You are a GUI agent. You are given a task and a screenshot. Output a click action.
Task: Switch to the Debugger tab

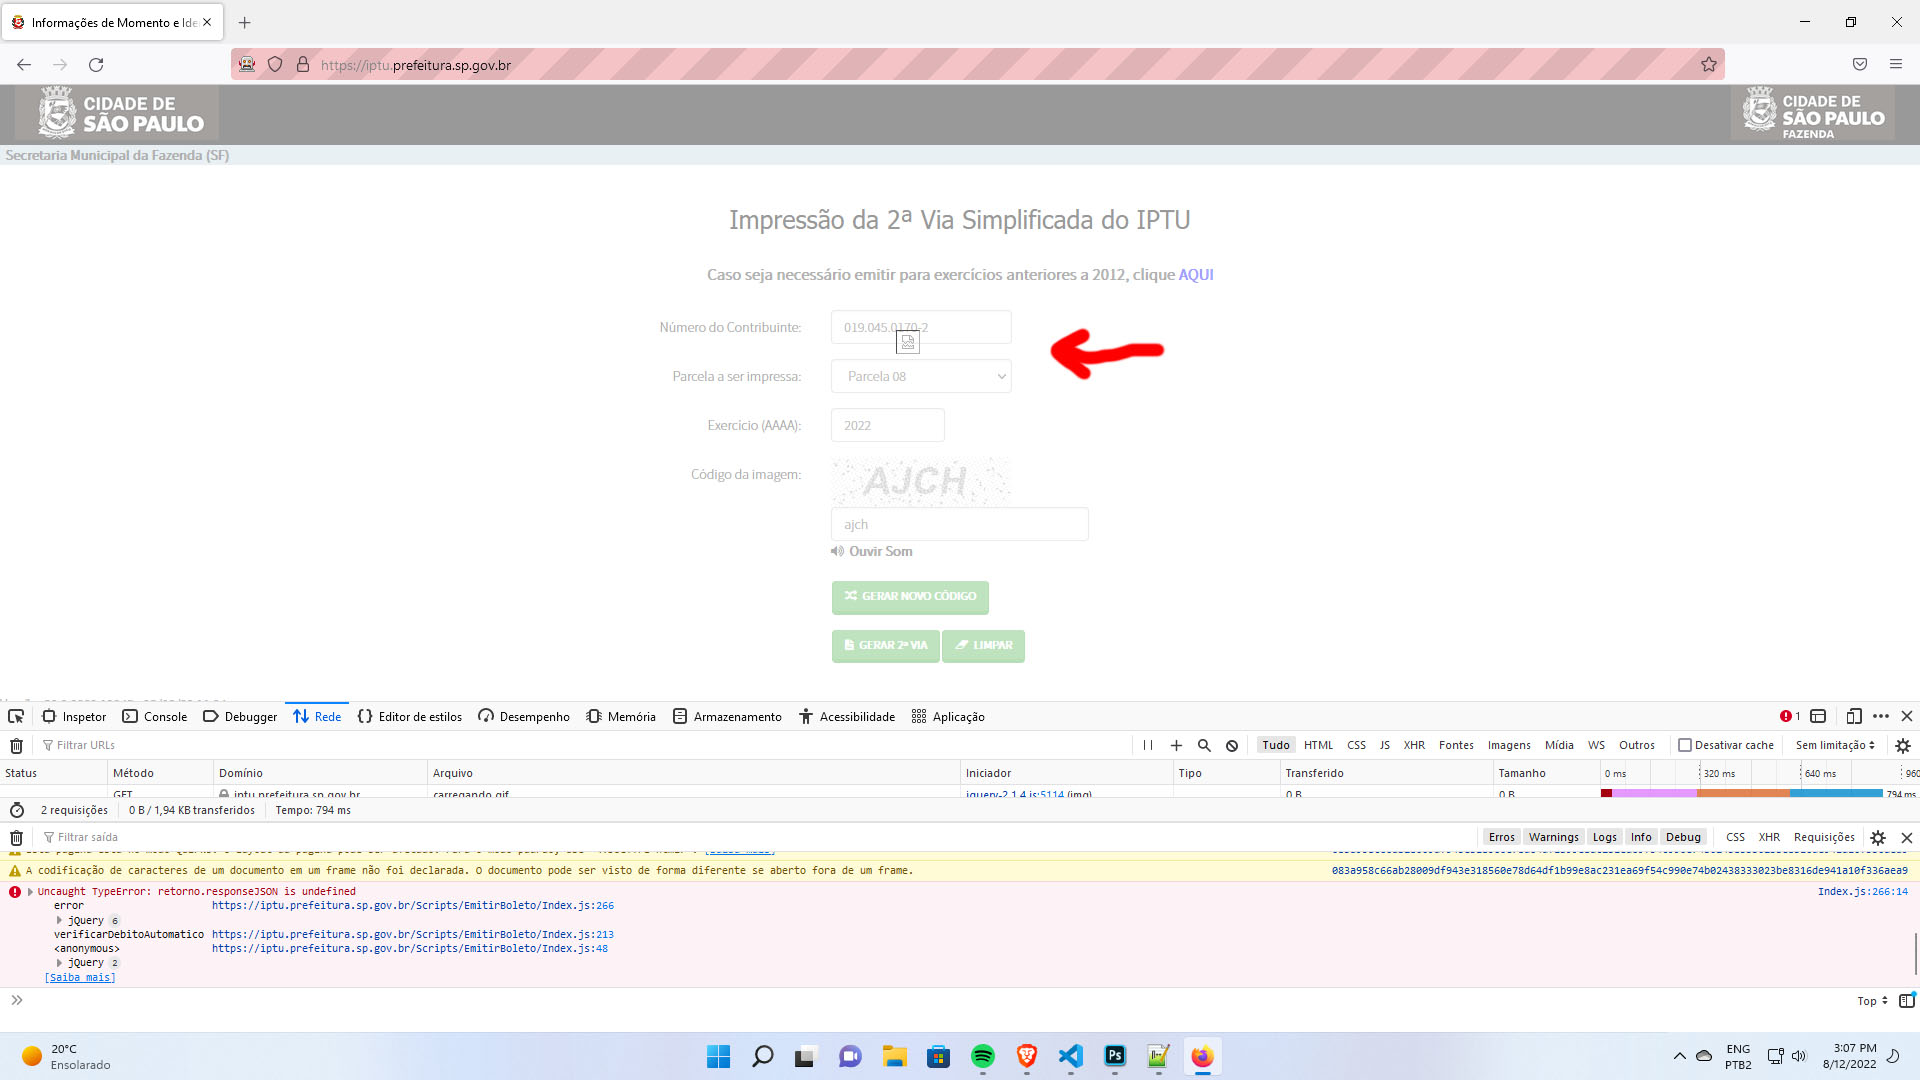click(240, 716)
